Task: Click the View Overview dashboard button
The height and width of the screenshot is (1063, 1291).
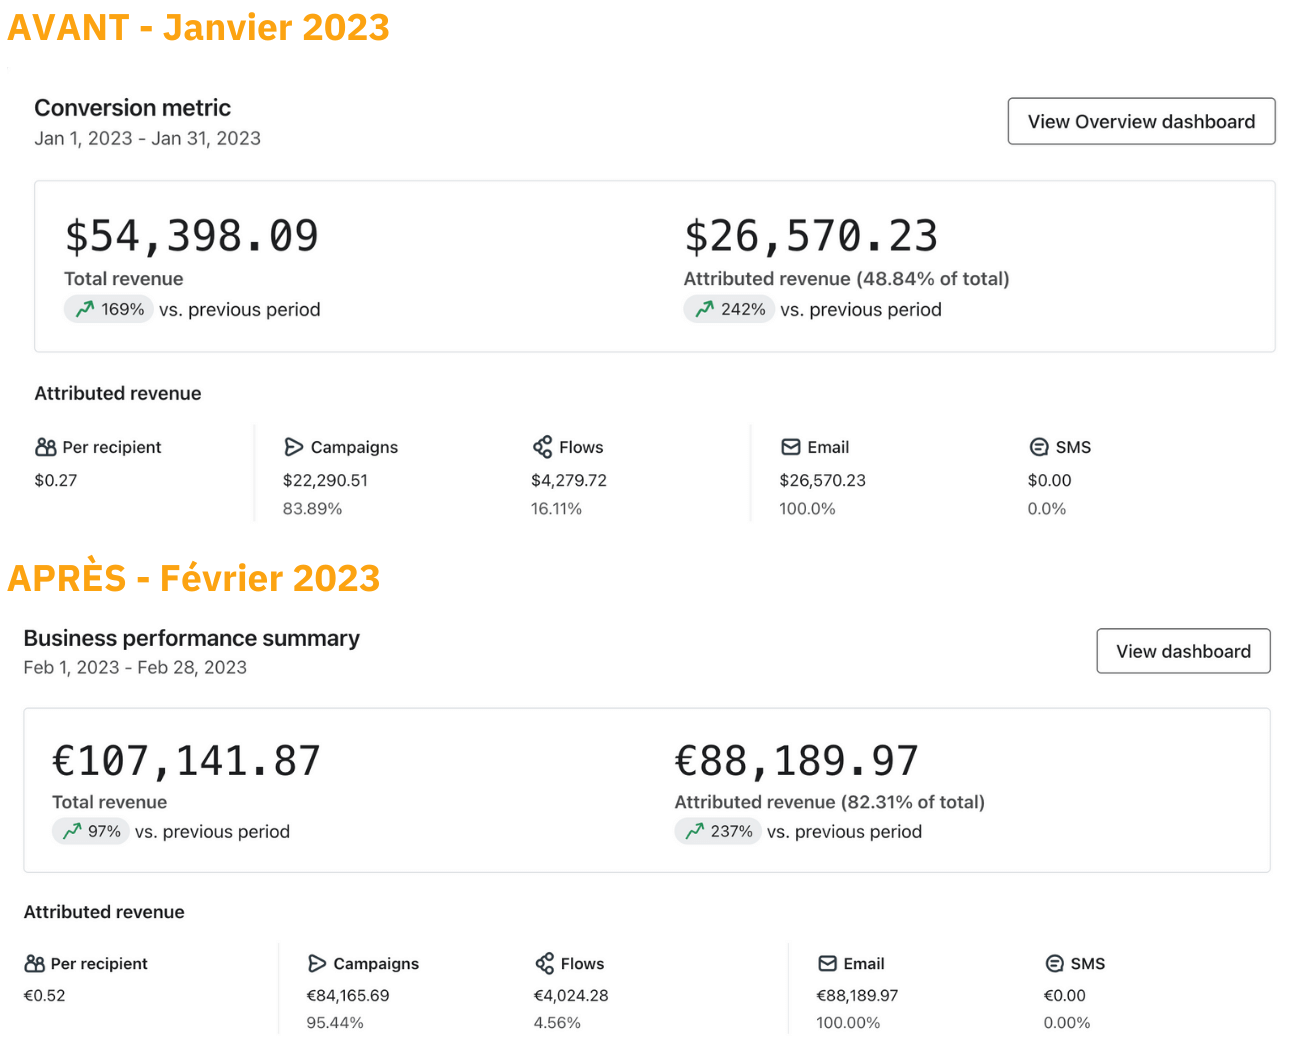Action: tap(1141, 121)
